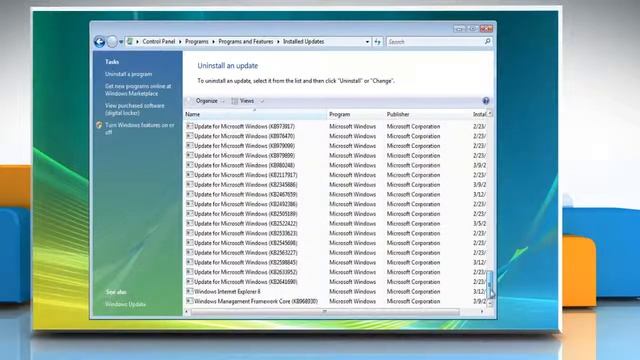Click the icon of update KB2545698
The width and height of the screenshot is (640, 360).
tap(189, 243)
